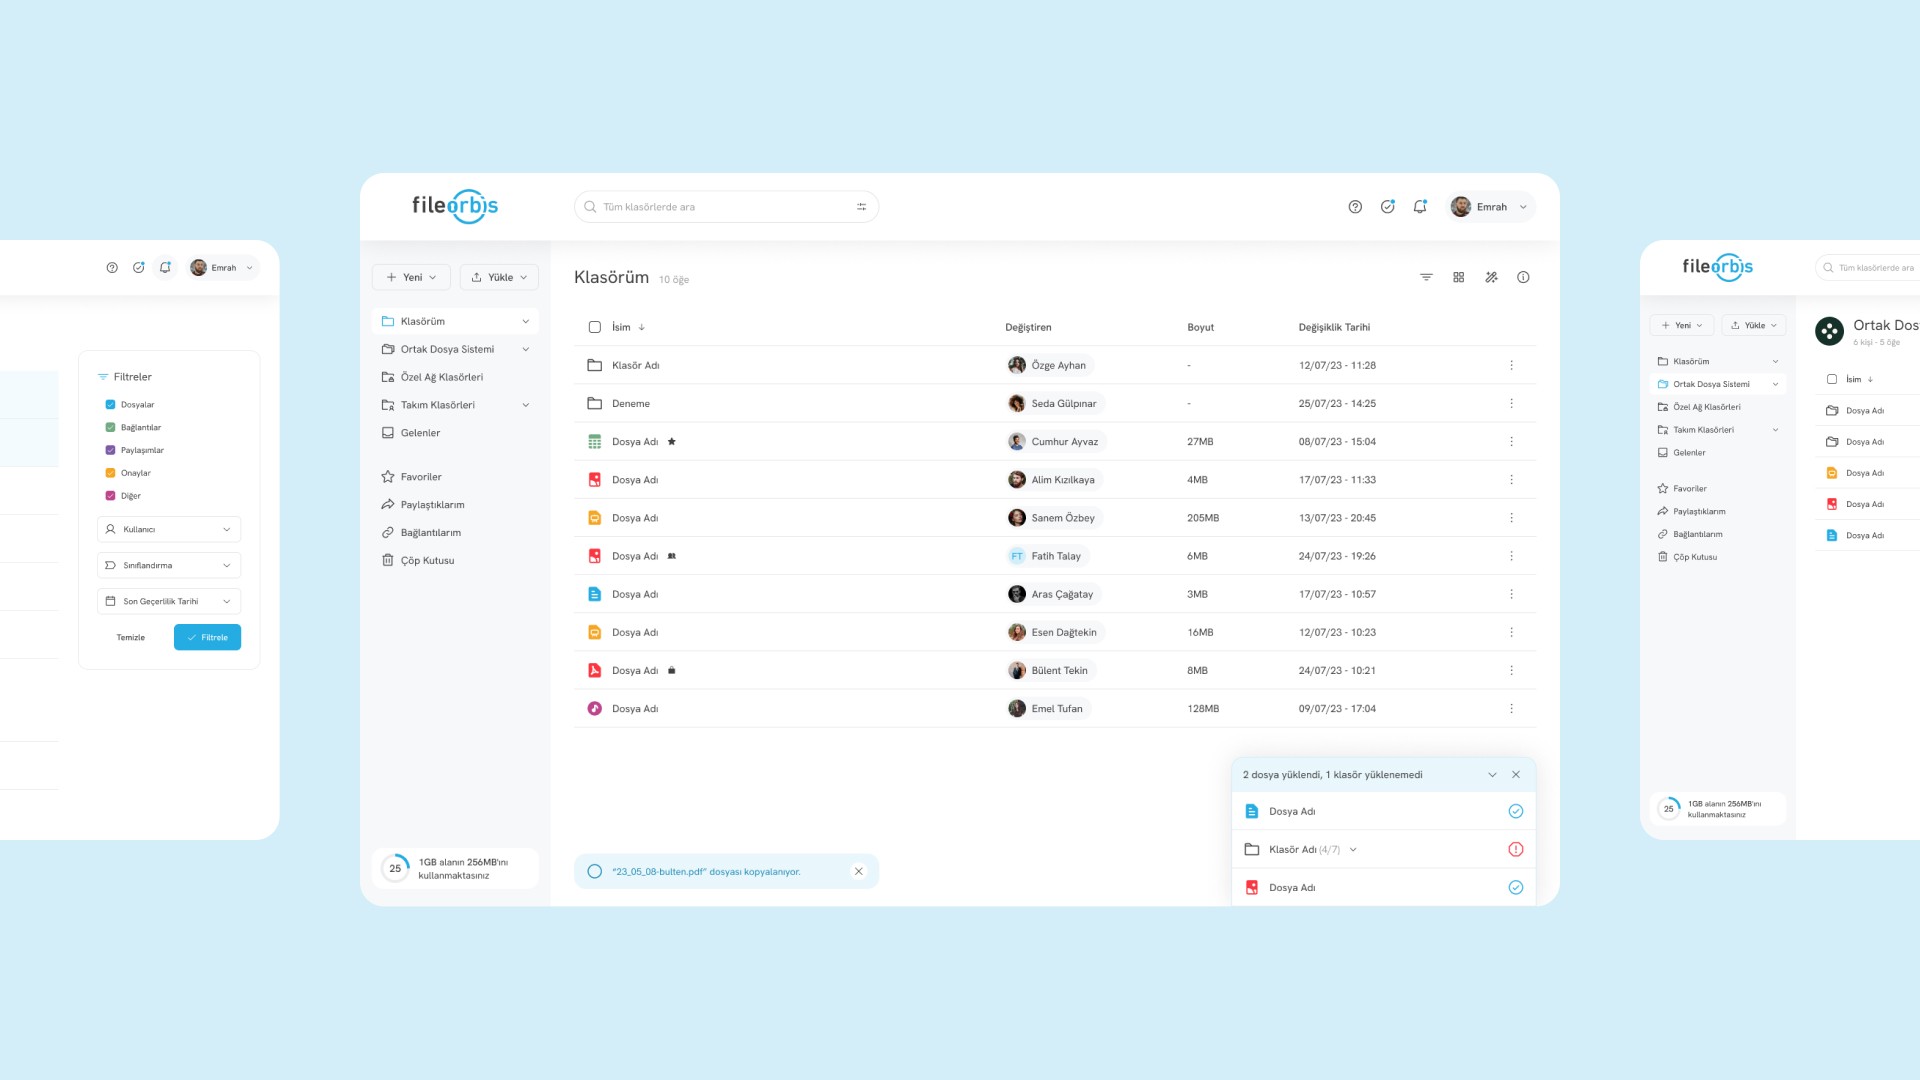This screenshot has height=1080, width=1920.
Task: Open the Yeni dropdown button
Action: tap(411, 277)
